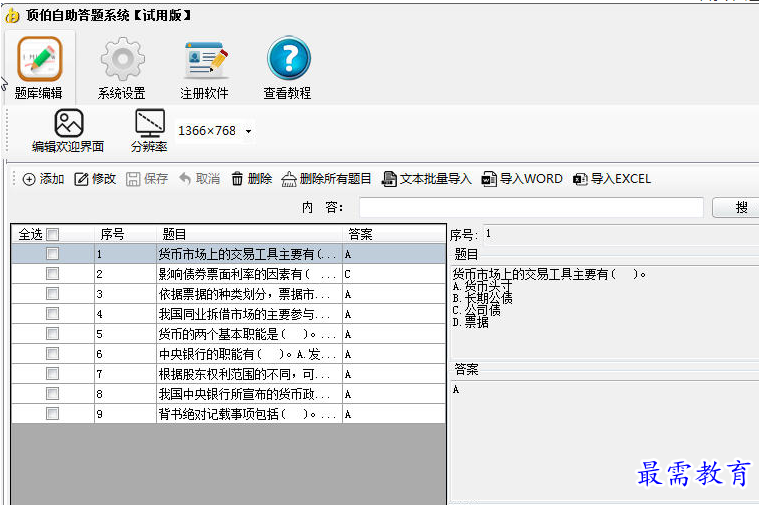Select question 货币的两个基本职能是
The height and width of the screenshot is (505, 759).
coord(249,334)
